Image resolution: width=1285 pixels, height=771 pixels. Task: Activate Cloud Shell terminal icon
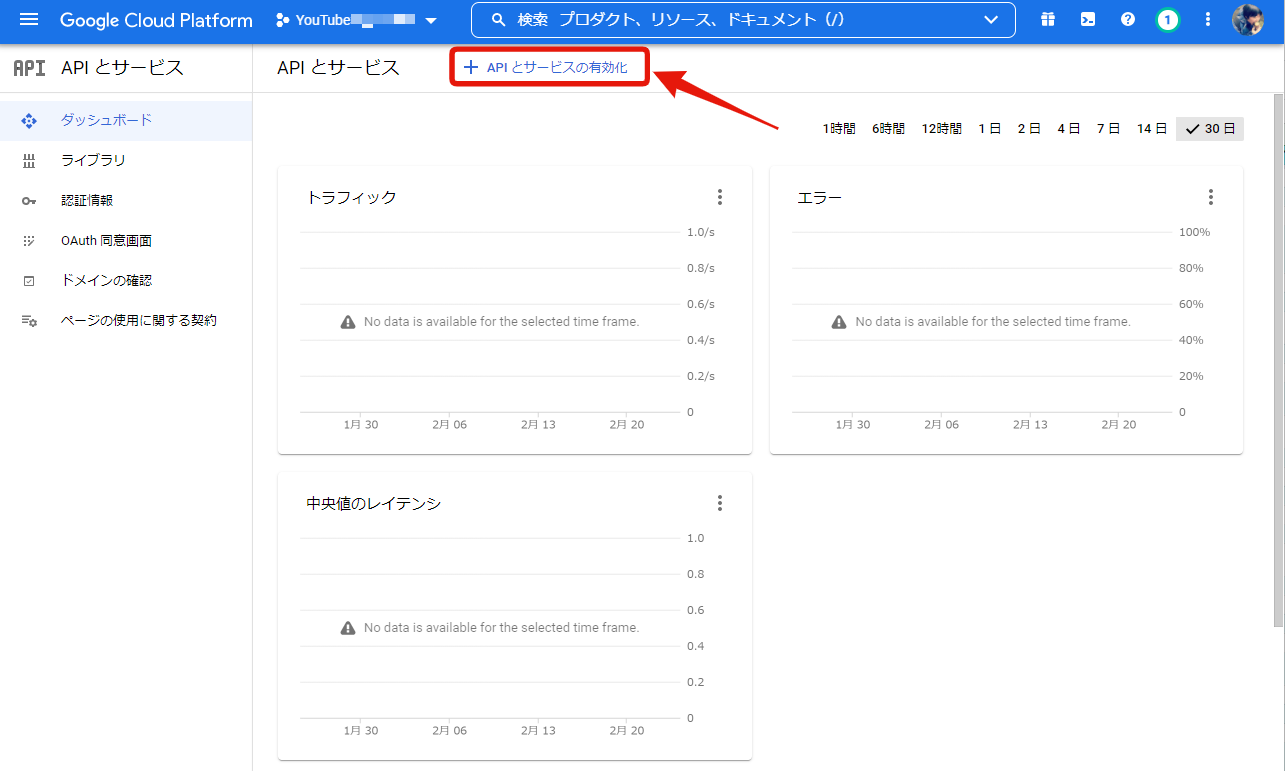point(1087,20)
